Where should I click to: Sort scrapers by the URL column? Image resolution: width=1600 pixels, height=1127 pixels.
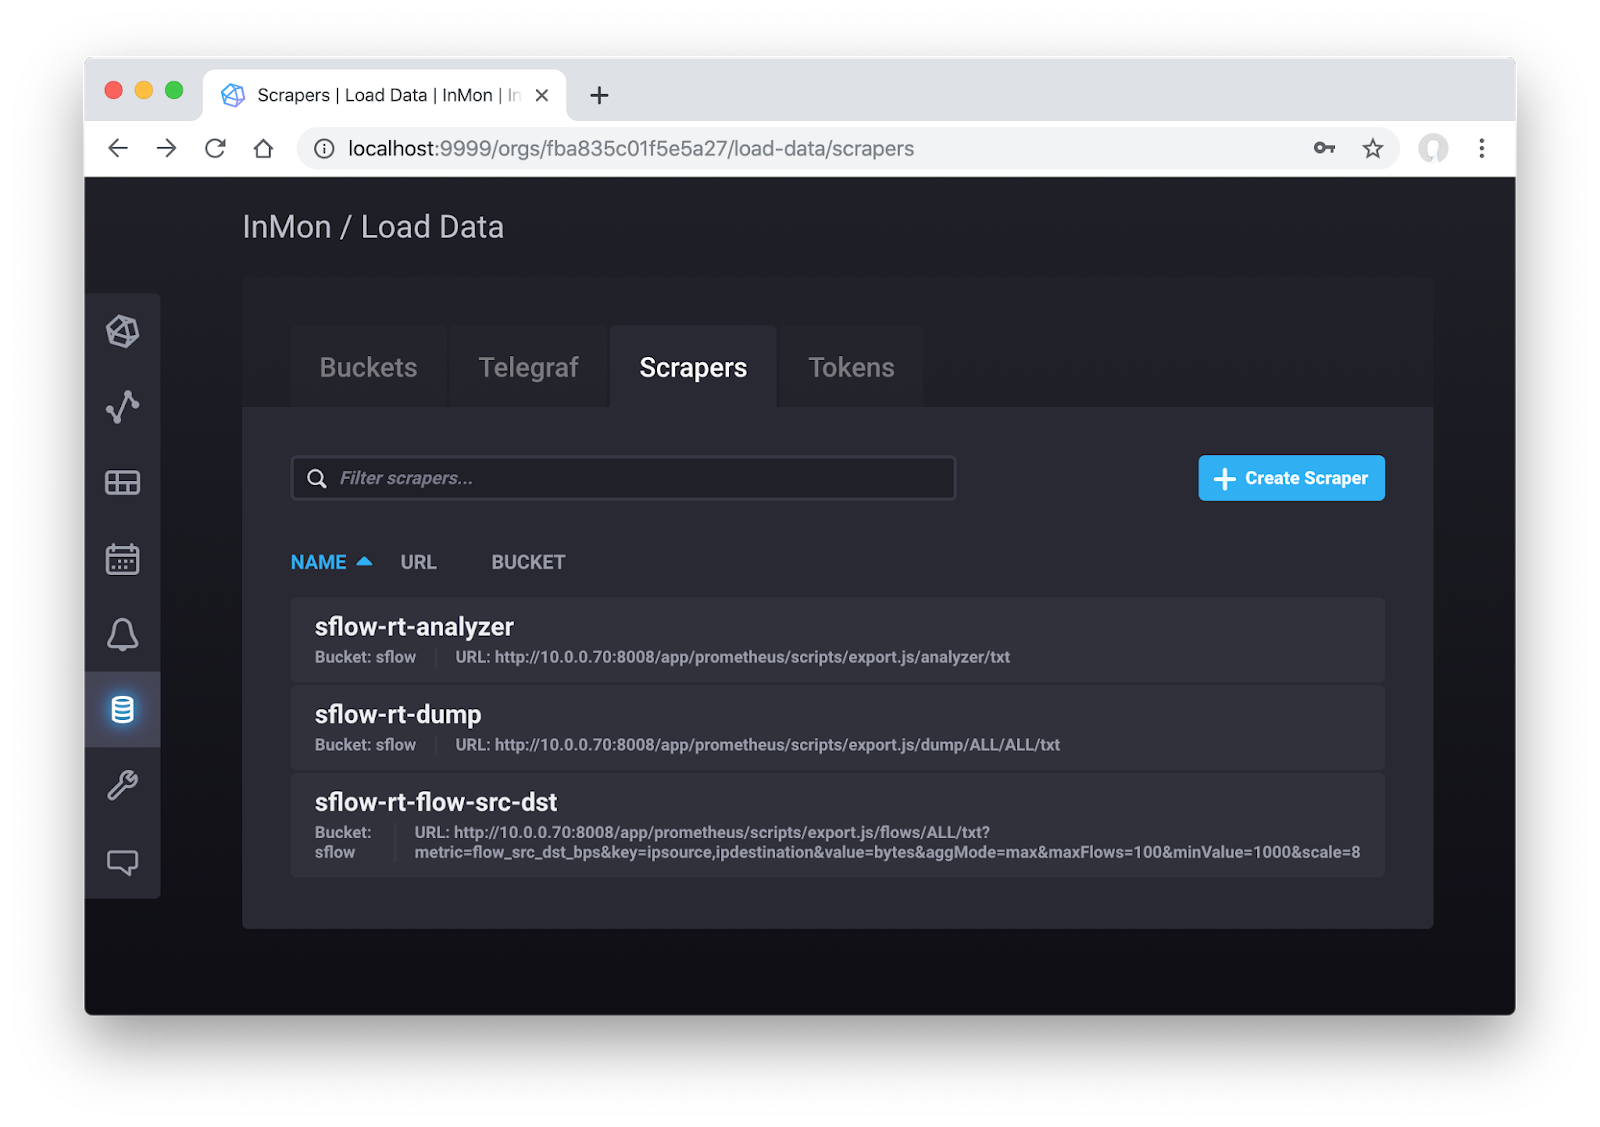418,562
